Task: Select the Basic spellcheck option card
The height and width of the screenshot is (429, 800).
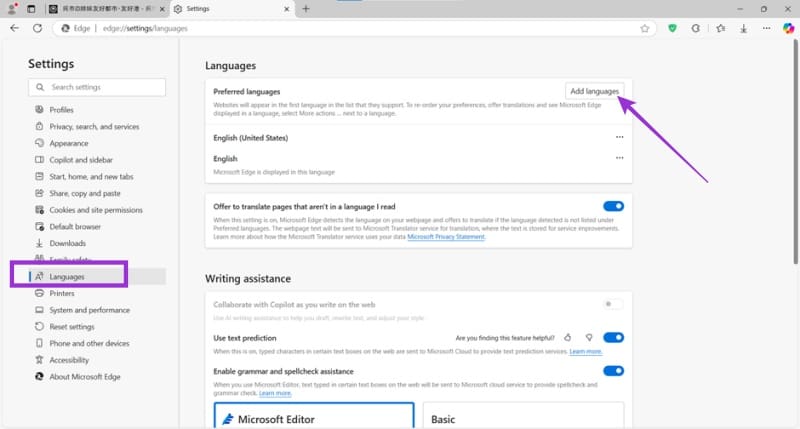Action: coord(523,416)
